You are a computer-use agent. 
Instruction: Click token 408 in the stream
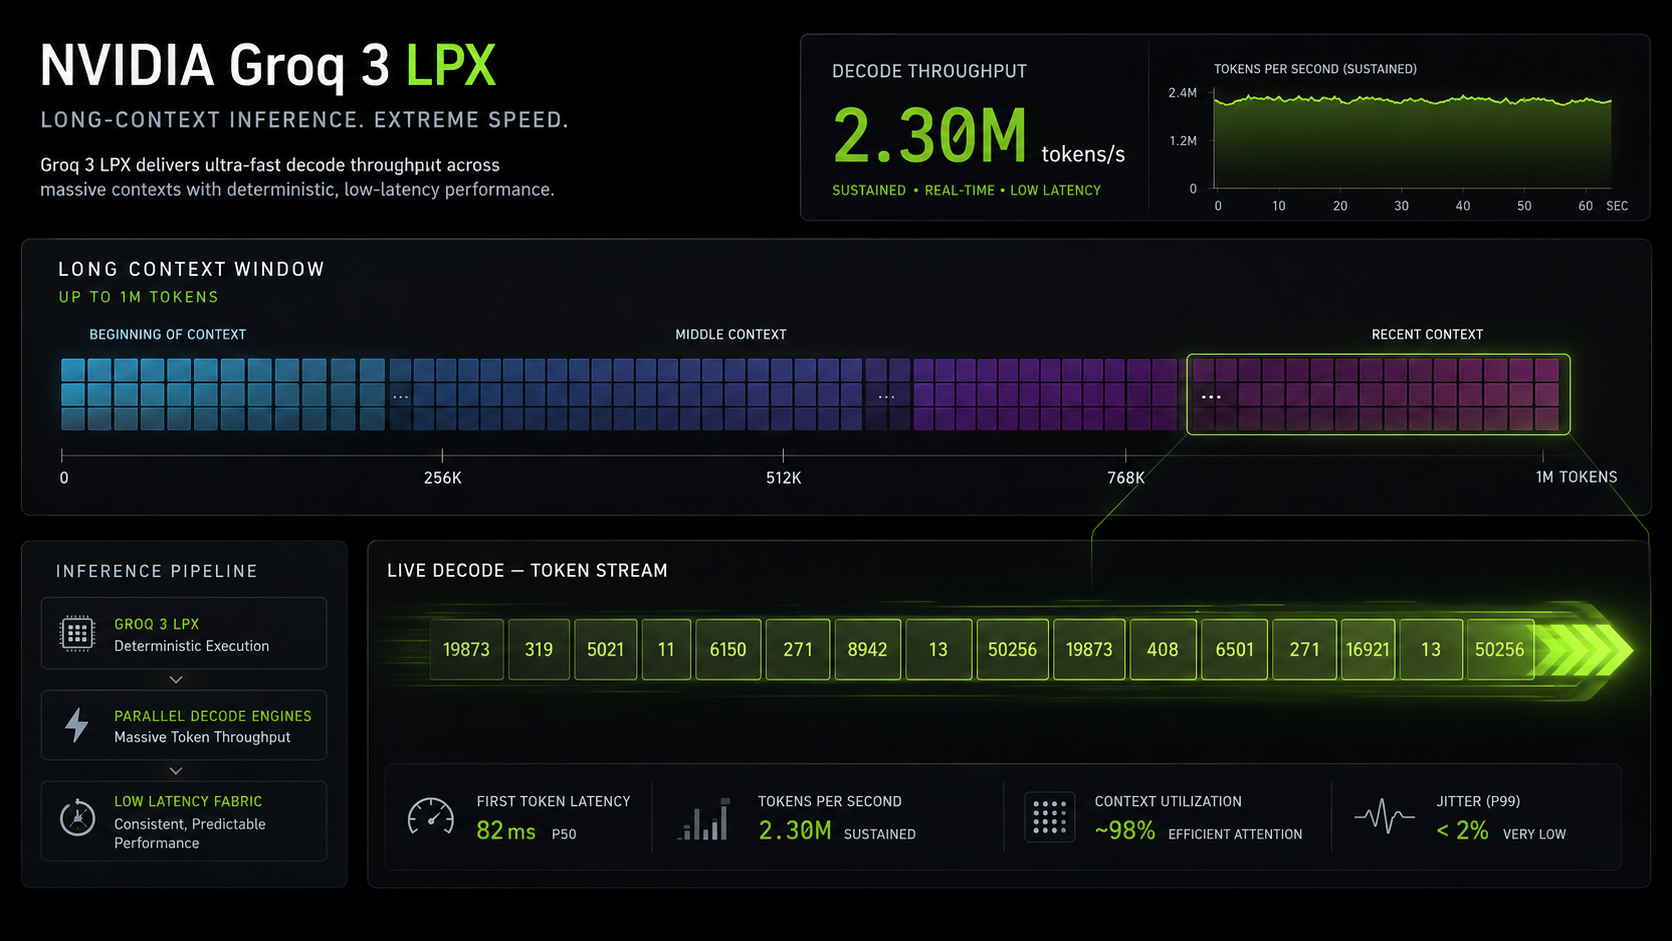[1163, 650]
